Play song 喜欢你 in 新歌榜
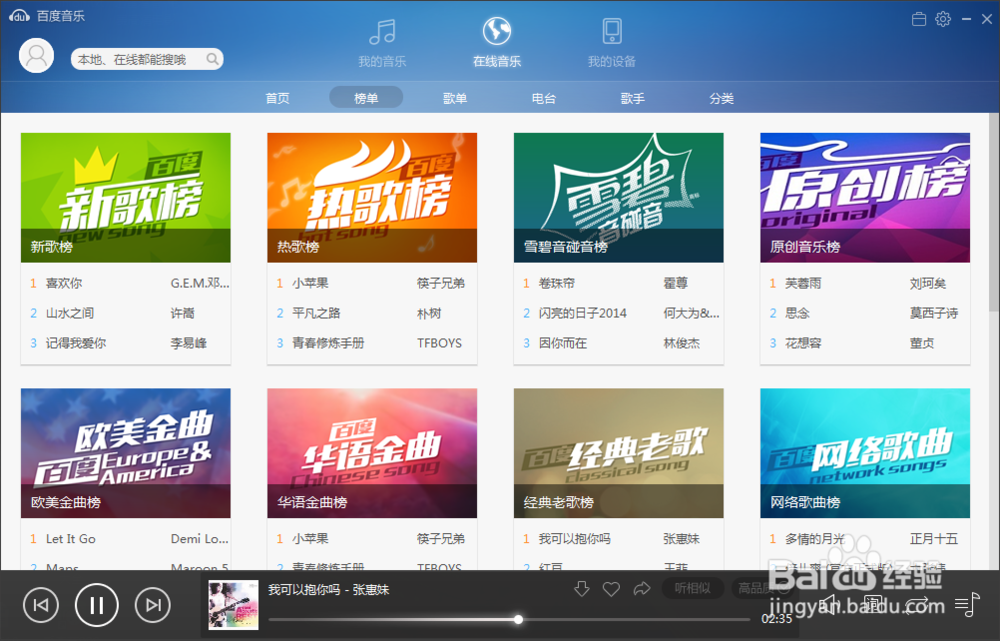Screen dimensions: 1000x641 (x=64, y=283)
